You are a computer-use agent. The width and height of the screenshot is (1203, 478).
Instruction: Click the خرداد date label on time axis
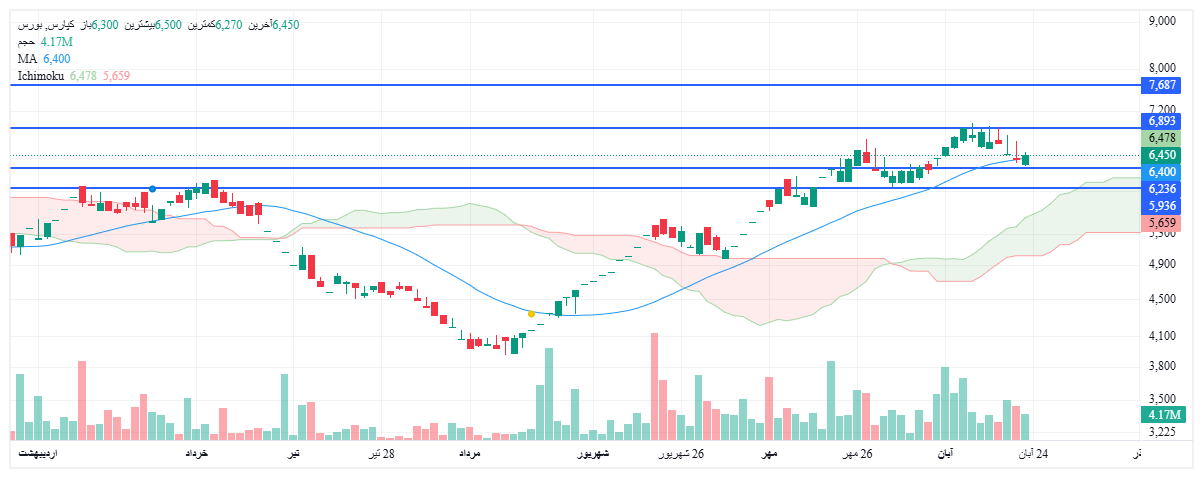tap(195, 454)
